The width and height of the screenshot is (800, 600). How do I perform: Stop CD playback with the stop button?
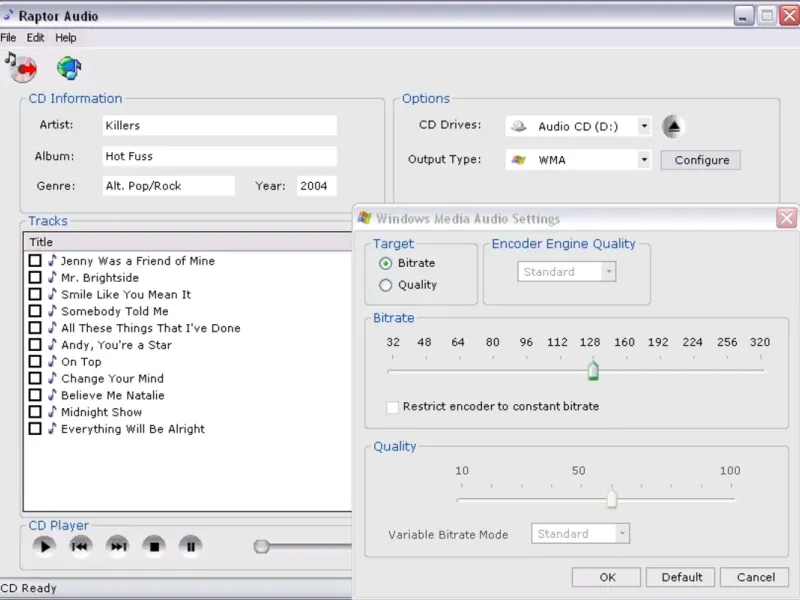click(x=154, y=546)
